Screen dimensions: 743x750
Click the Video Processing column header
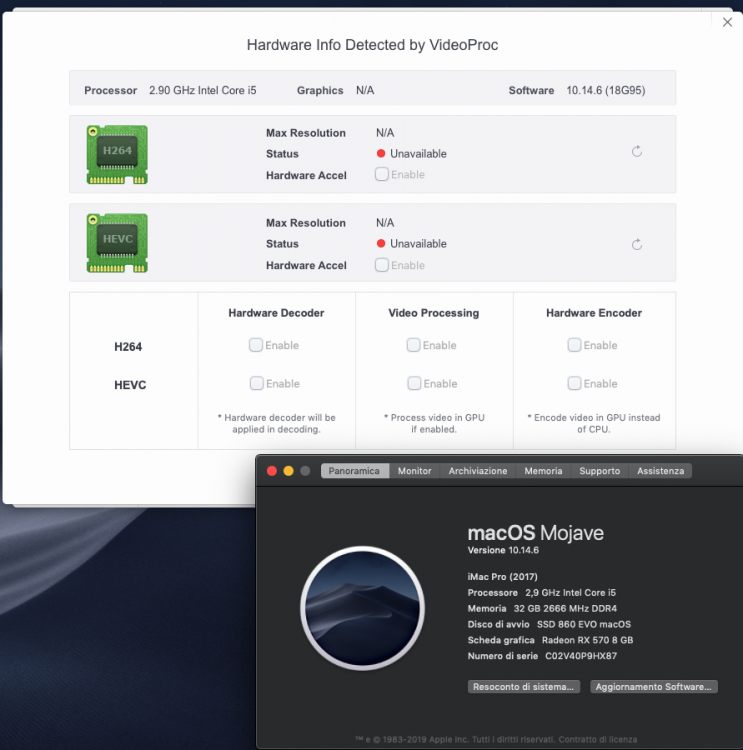click(x=433, y=313)
